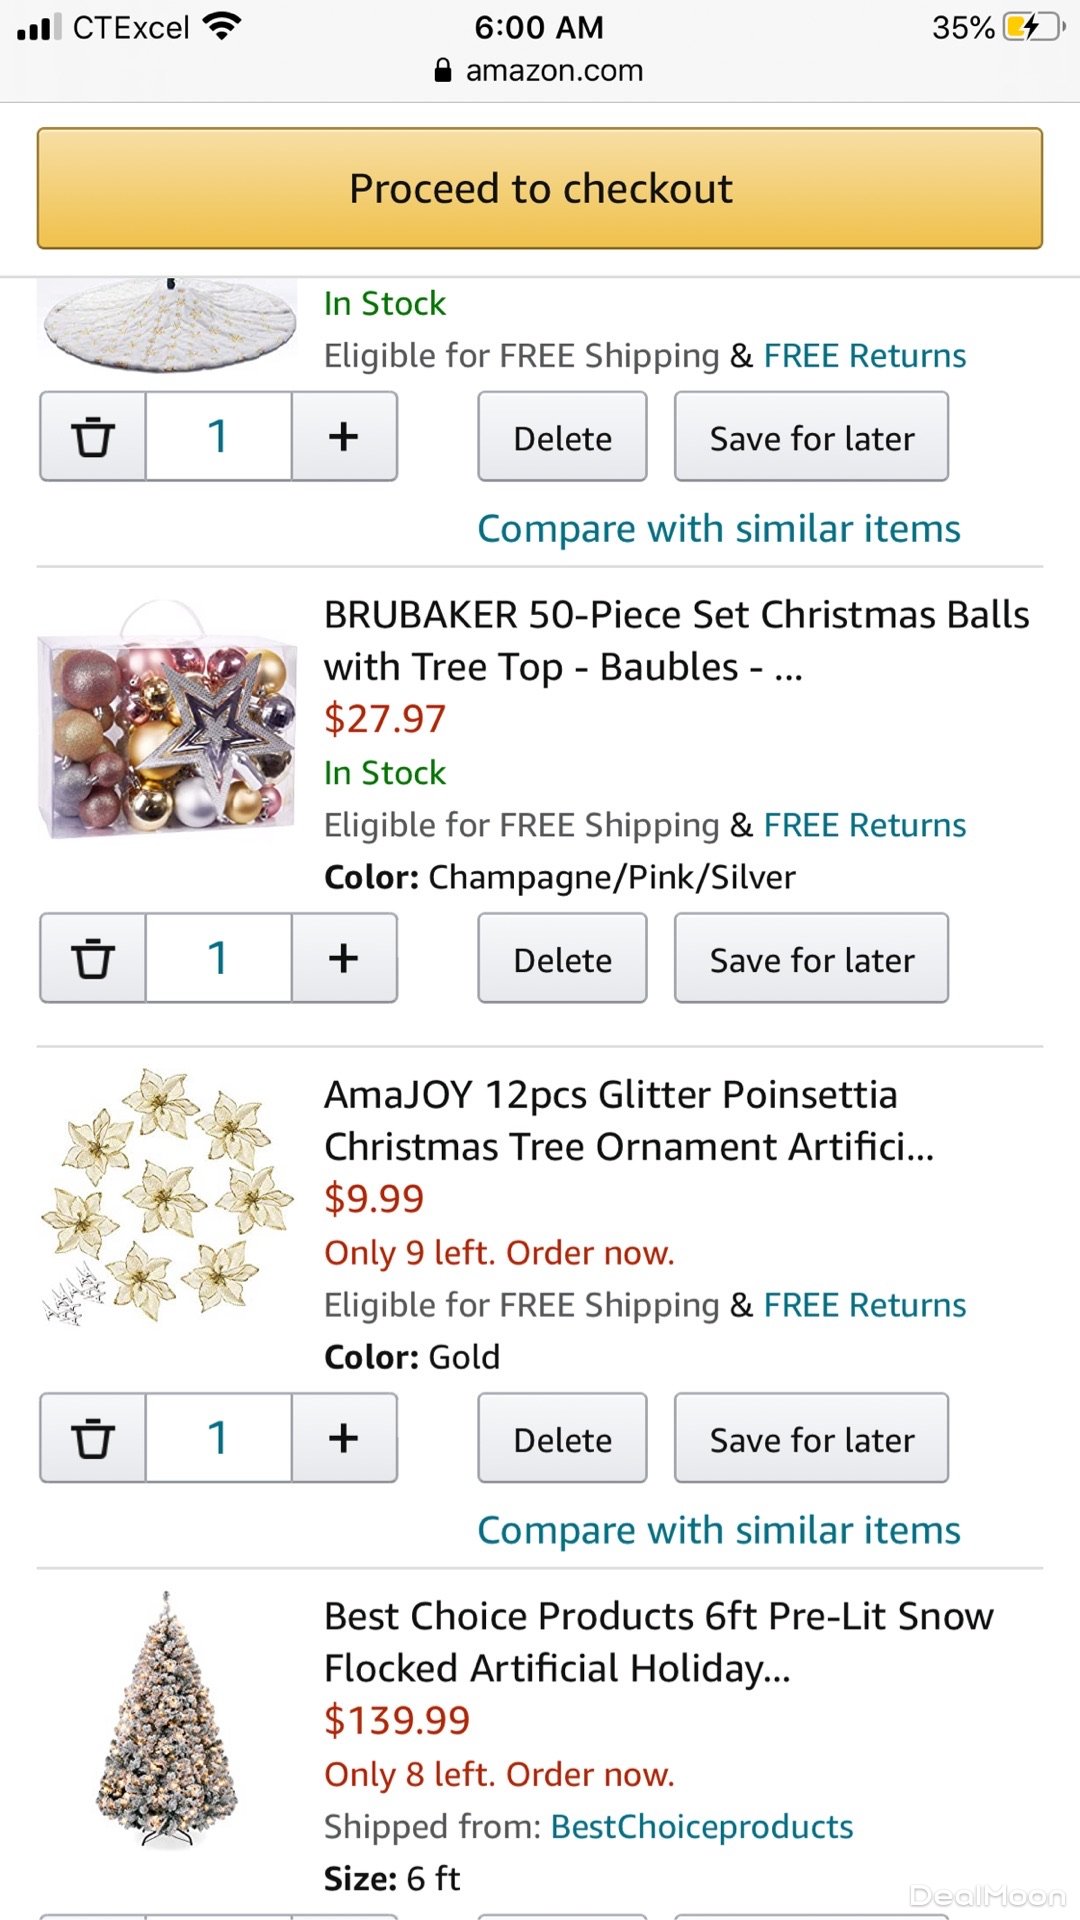Increase quantity of AmaJOY Poinsettia ornaments

[x=343, y=1438]
